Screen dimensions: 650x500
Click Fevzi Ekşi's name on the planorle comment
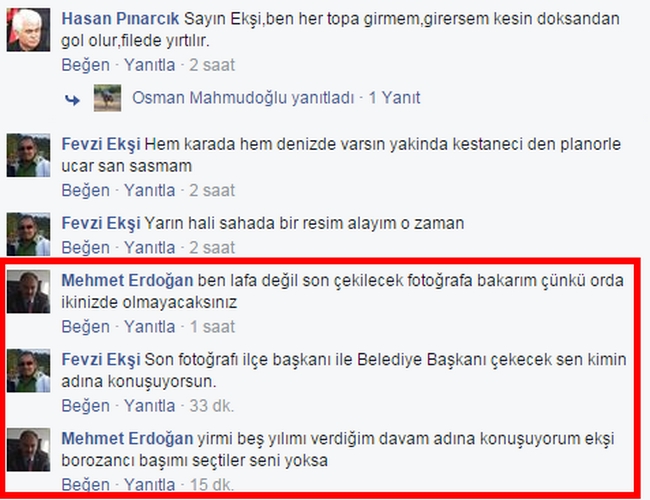click(101, 144)
